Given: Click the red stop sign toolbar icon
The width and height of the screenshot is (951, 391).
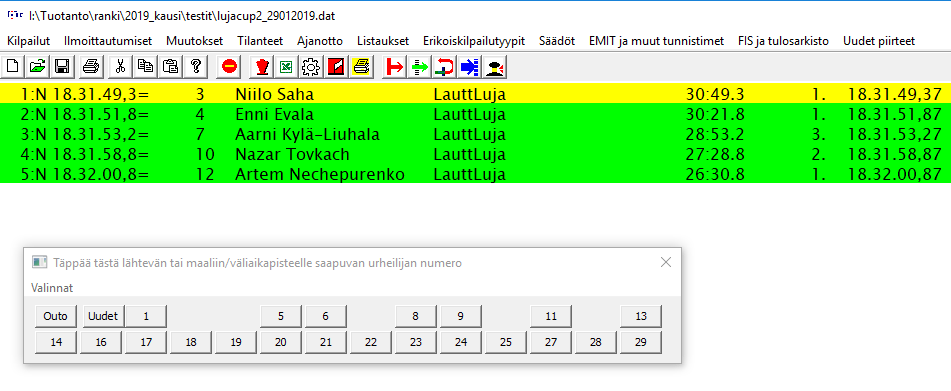Looking at the screenshot, I should pos(229,67).
